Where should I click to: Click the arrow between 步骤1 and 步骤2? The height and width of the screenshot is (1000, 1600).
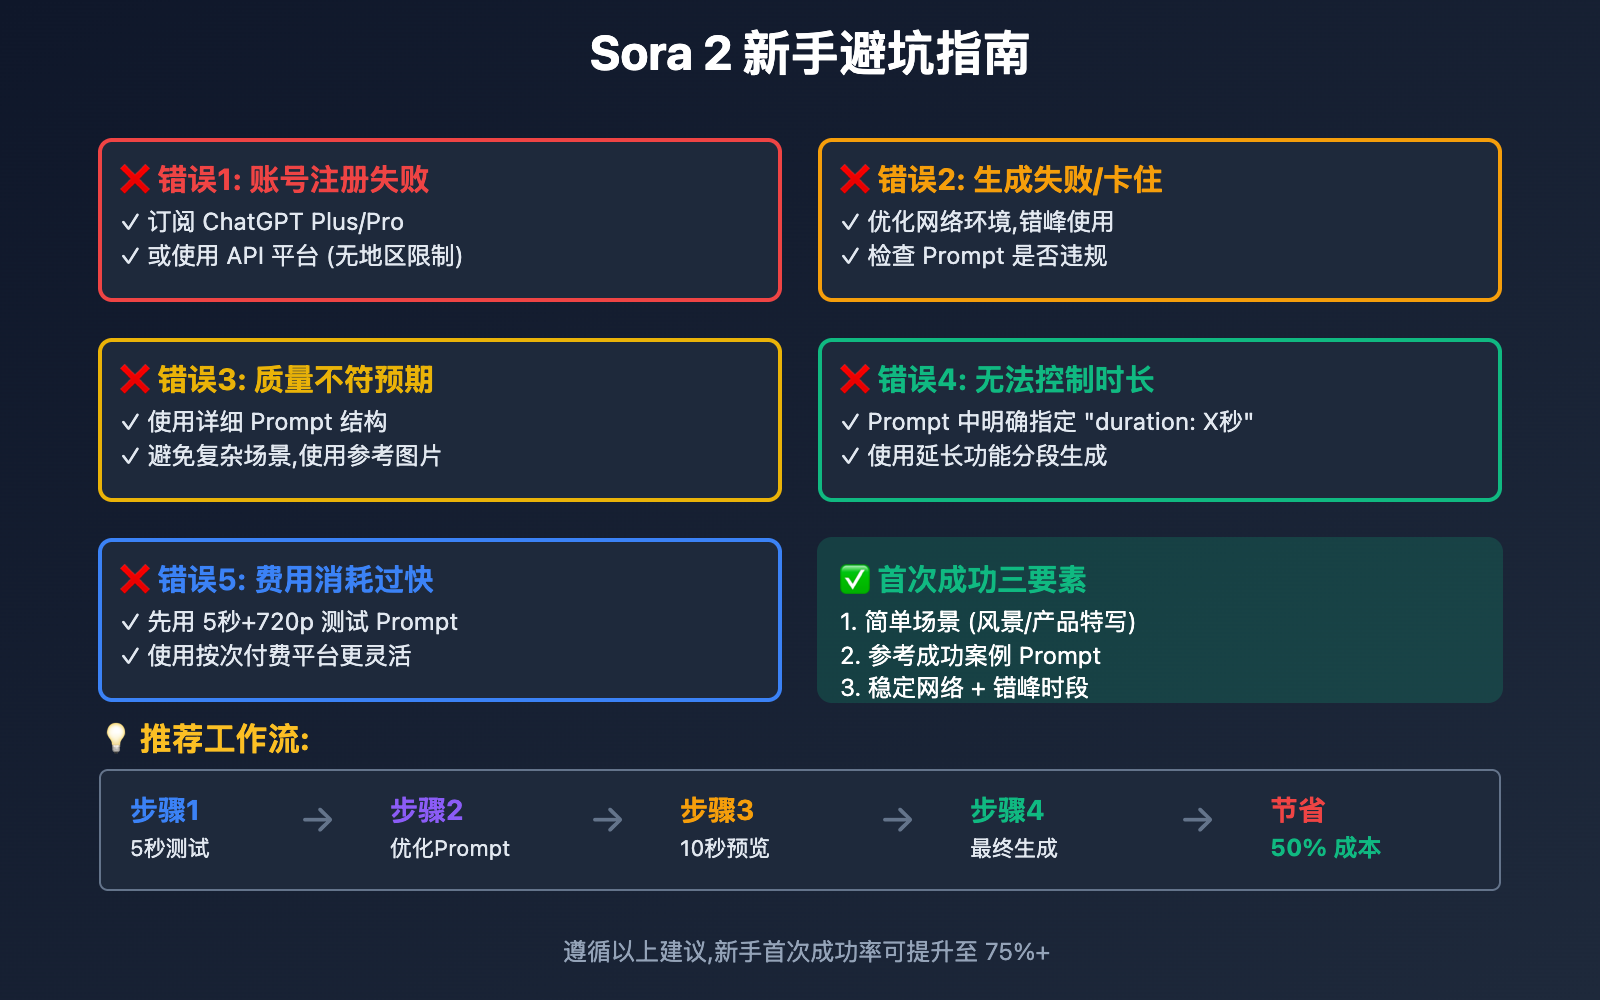pos(318,820)
